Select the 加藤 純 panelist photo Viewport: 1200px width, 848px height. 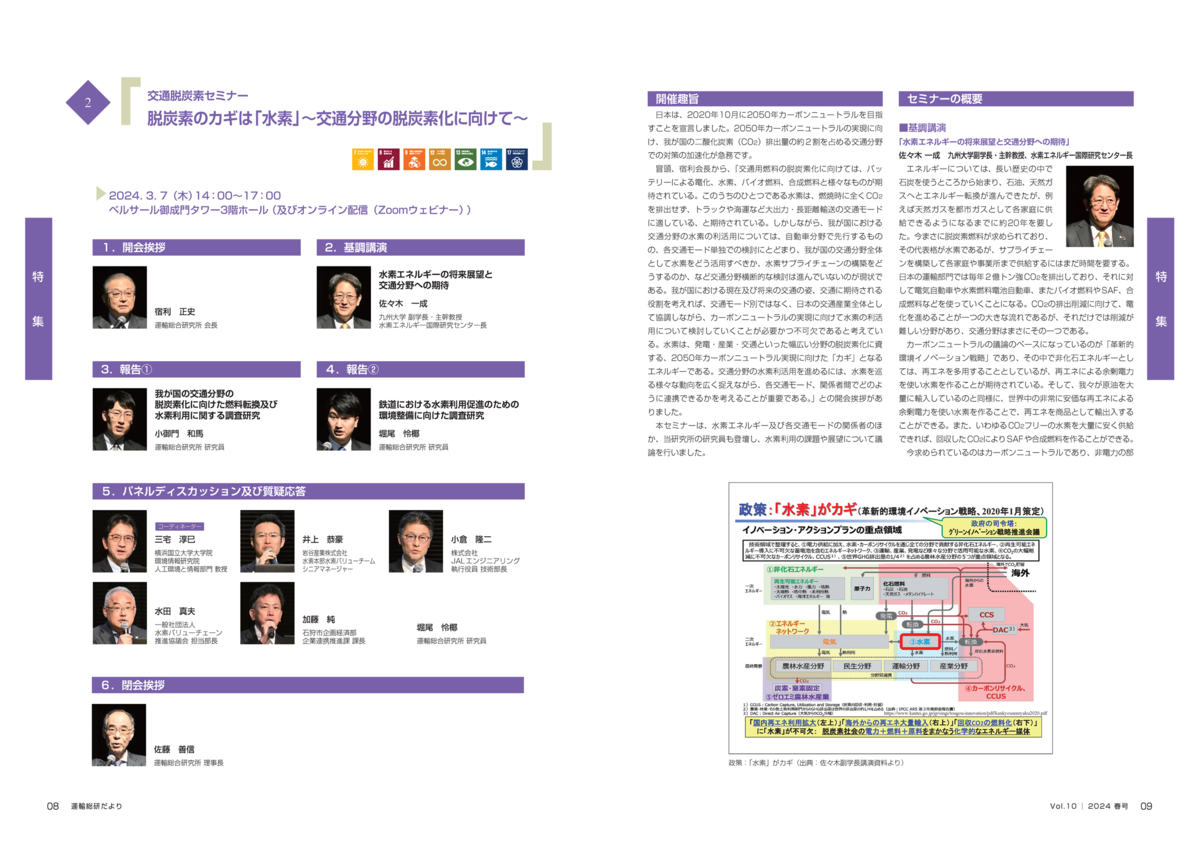click(x=267, y=614)
